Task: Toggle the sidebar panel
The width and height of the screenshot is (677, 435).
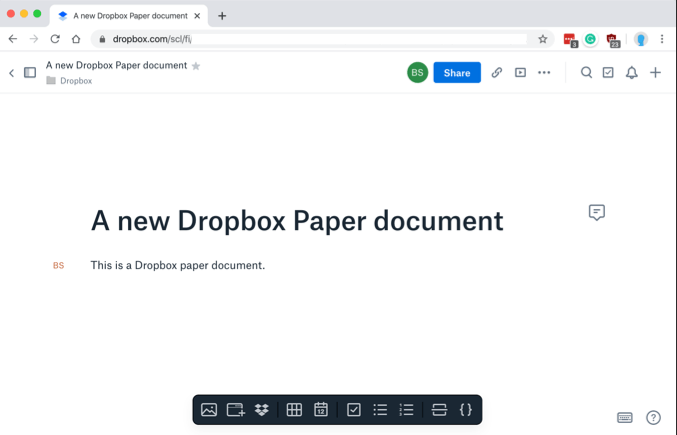Action: pyautogui.click(x=30, y=72)
